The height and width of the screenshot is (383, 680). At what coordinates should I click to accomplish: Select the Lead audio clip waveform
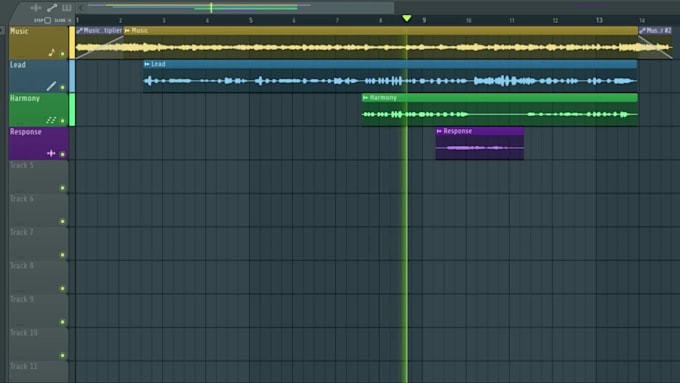[390, 81]
